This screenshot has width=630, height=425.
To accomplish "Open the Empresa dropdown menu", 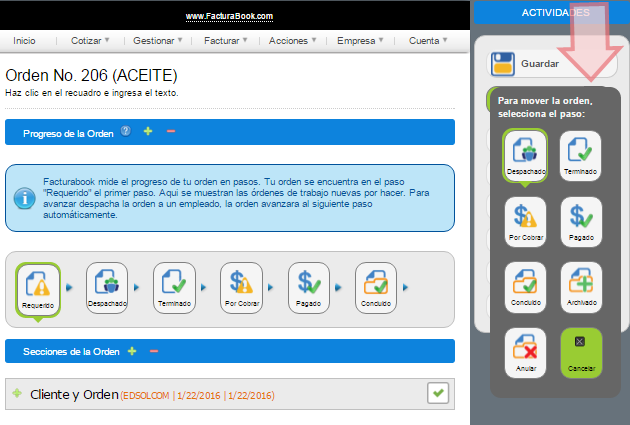I will tap(360, 41).
